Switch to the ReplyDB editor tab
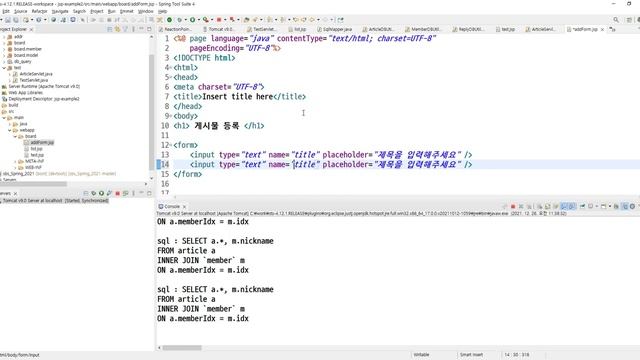Screen dimensions: 640x360 (469, 29)
